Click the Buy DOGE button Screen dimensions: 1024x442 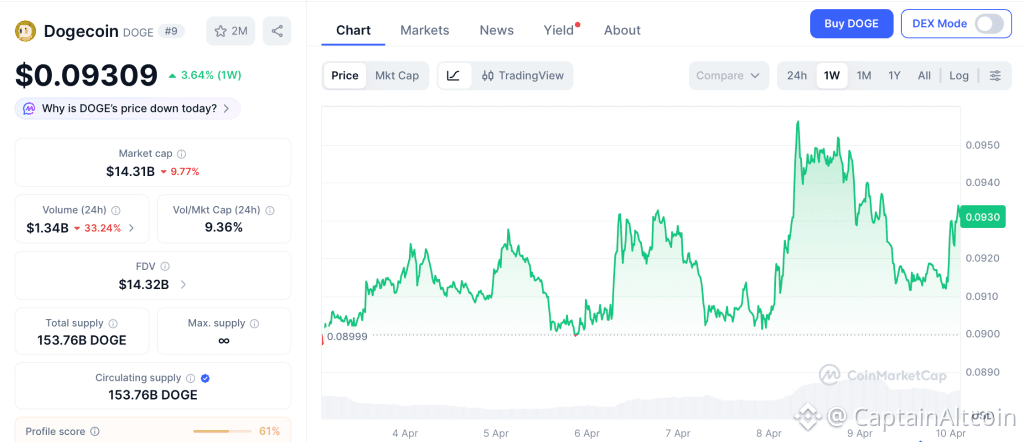point(851,24)
